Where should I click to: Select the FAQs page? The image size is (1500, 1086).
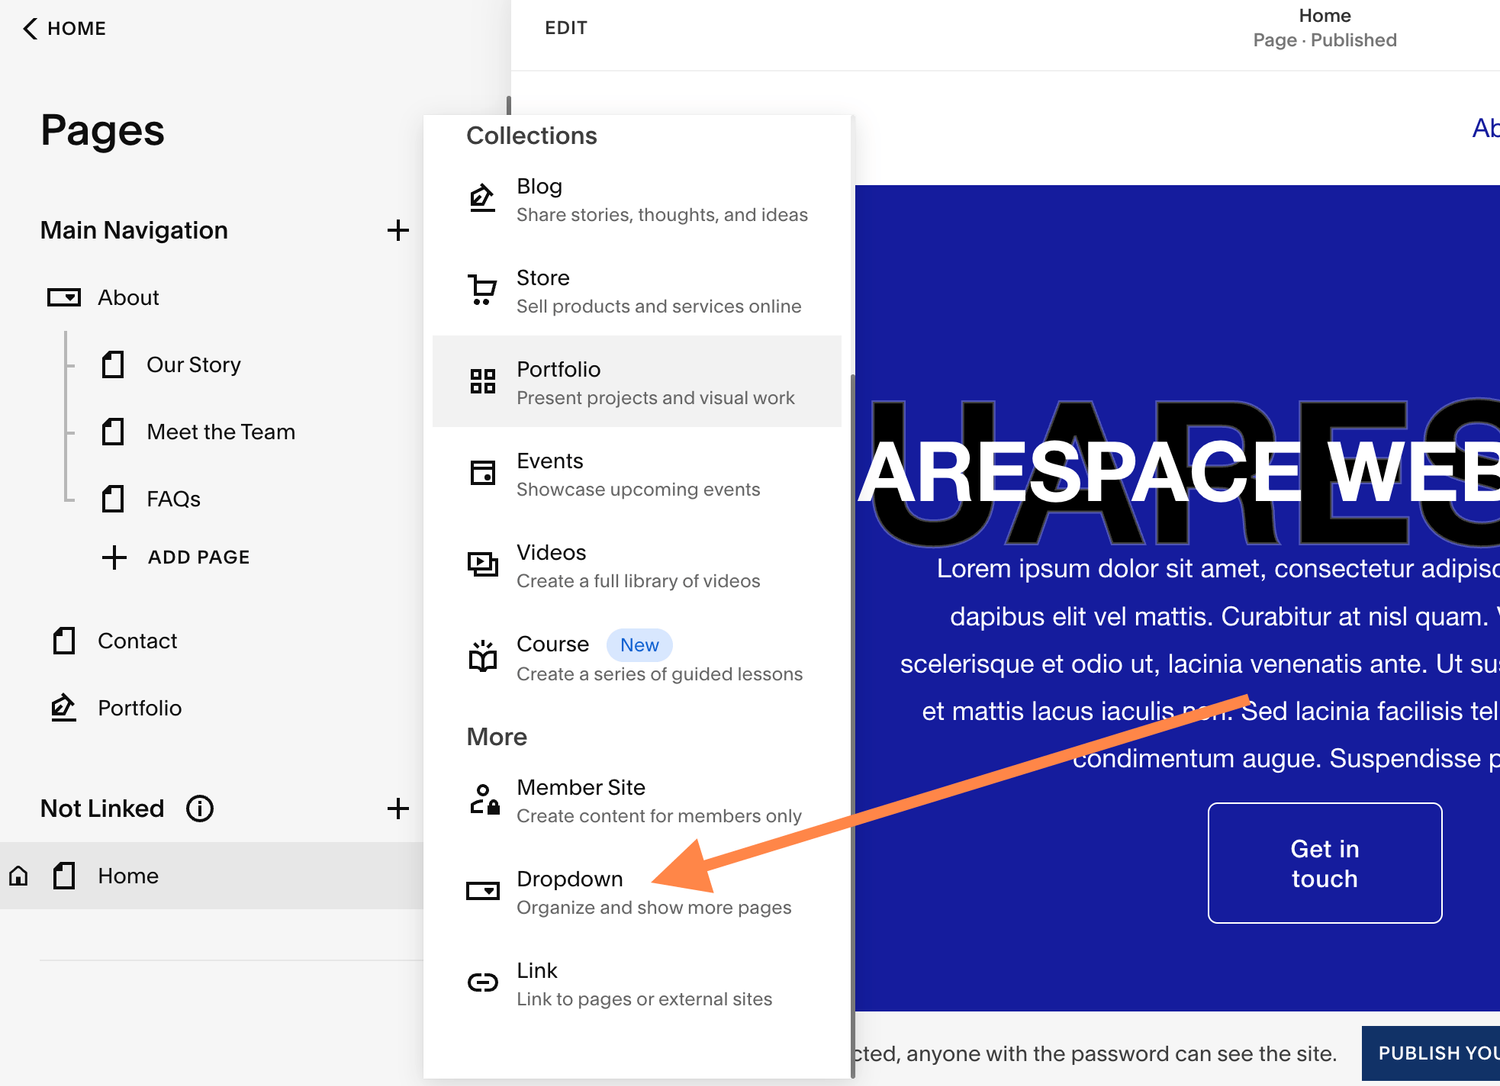coord(174,498)
